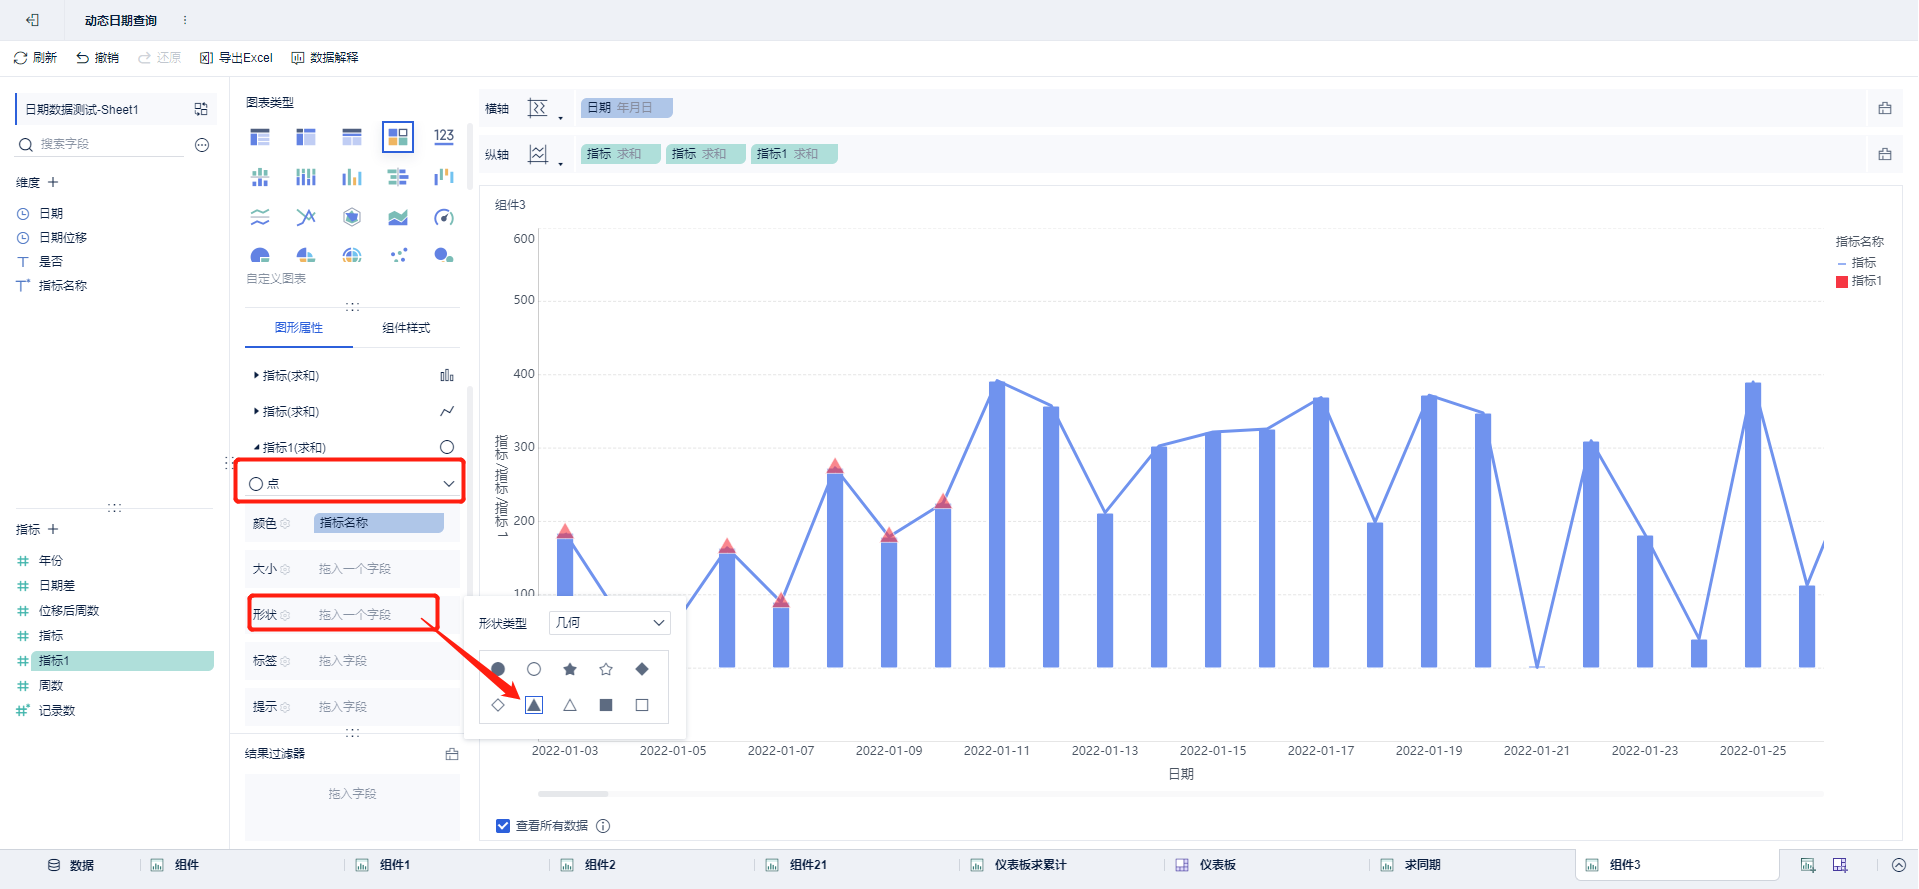Open the 颜色 settings gear
The height and width of the screenshot is (889, 1919).
click(x=286, y=524)
